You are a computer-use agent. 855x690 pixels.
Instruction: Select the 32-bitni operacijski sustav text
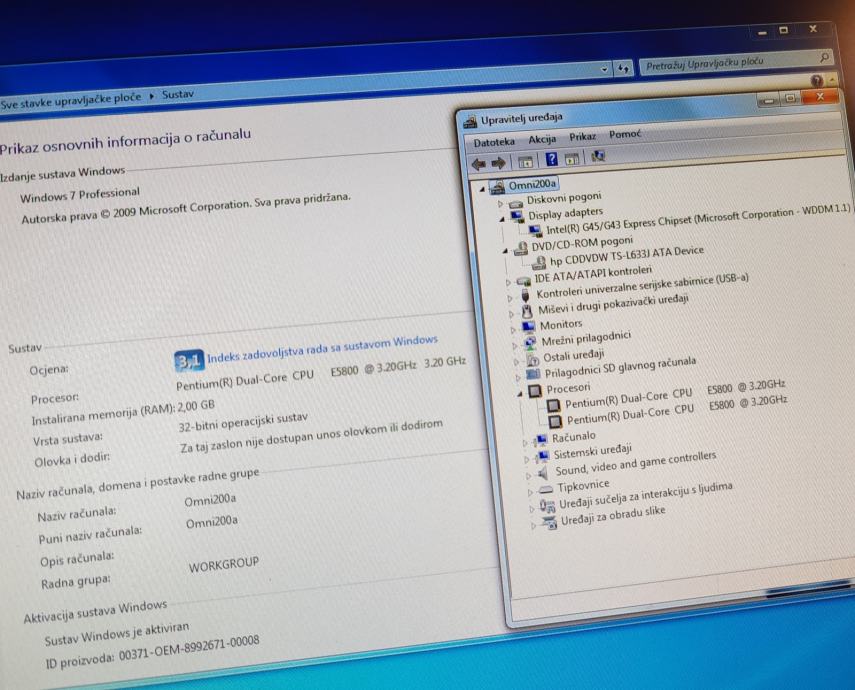pyautogui.click(x=243, y=422)
